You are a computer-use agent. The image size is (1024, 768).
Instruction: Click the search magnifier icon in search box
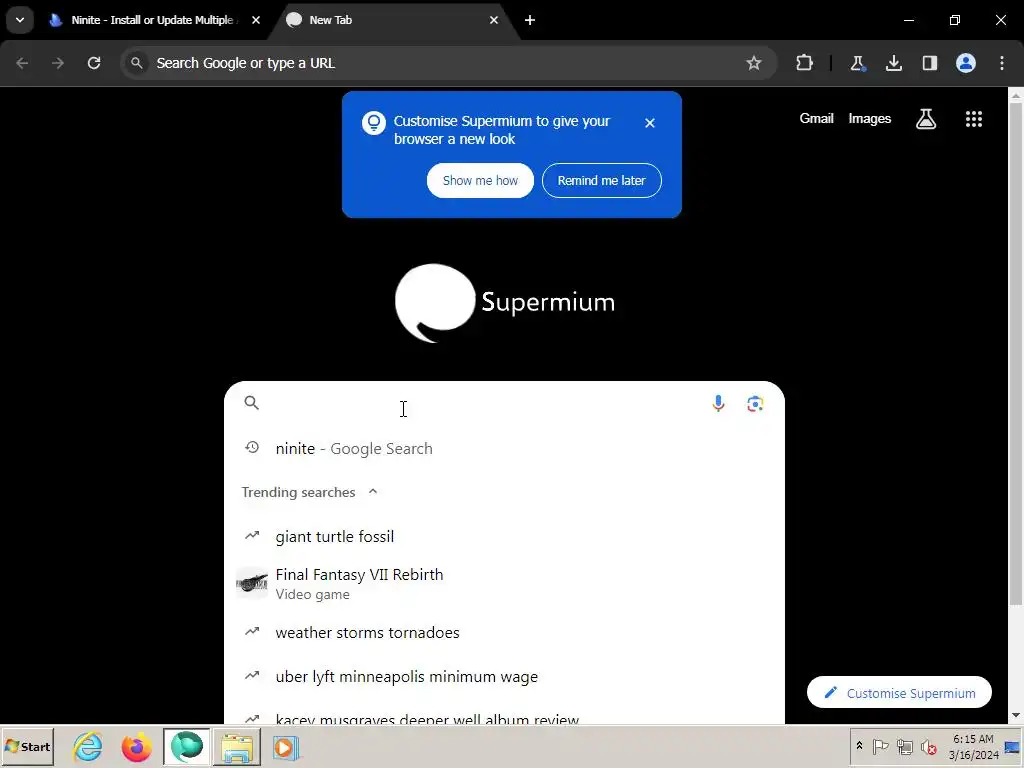(251, 403)
